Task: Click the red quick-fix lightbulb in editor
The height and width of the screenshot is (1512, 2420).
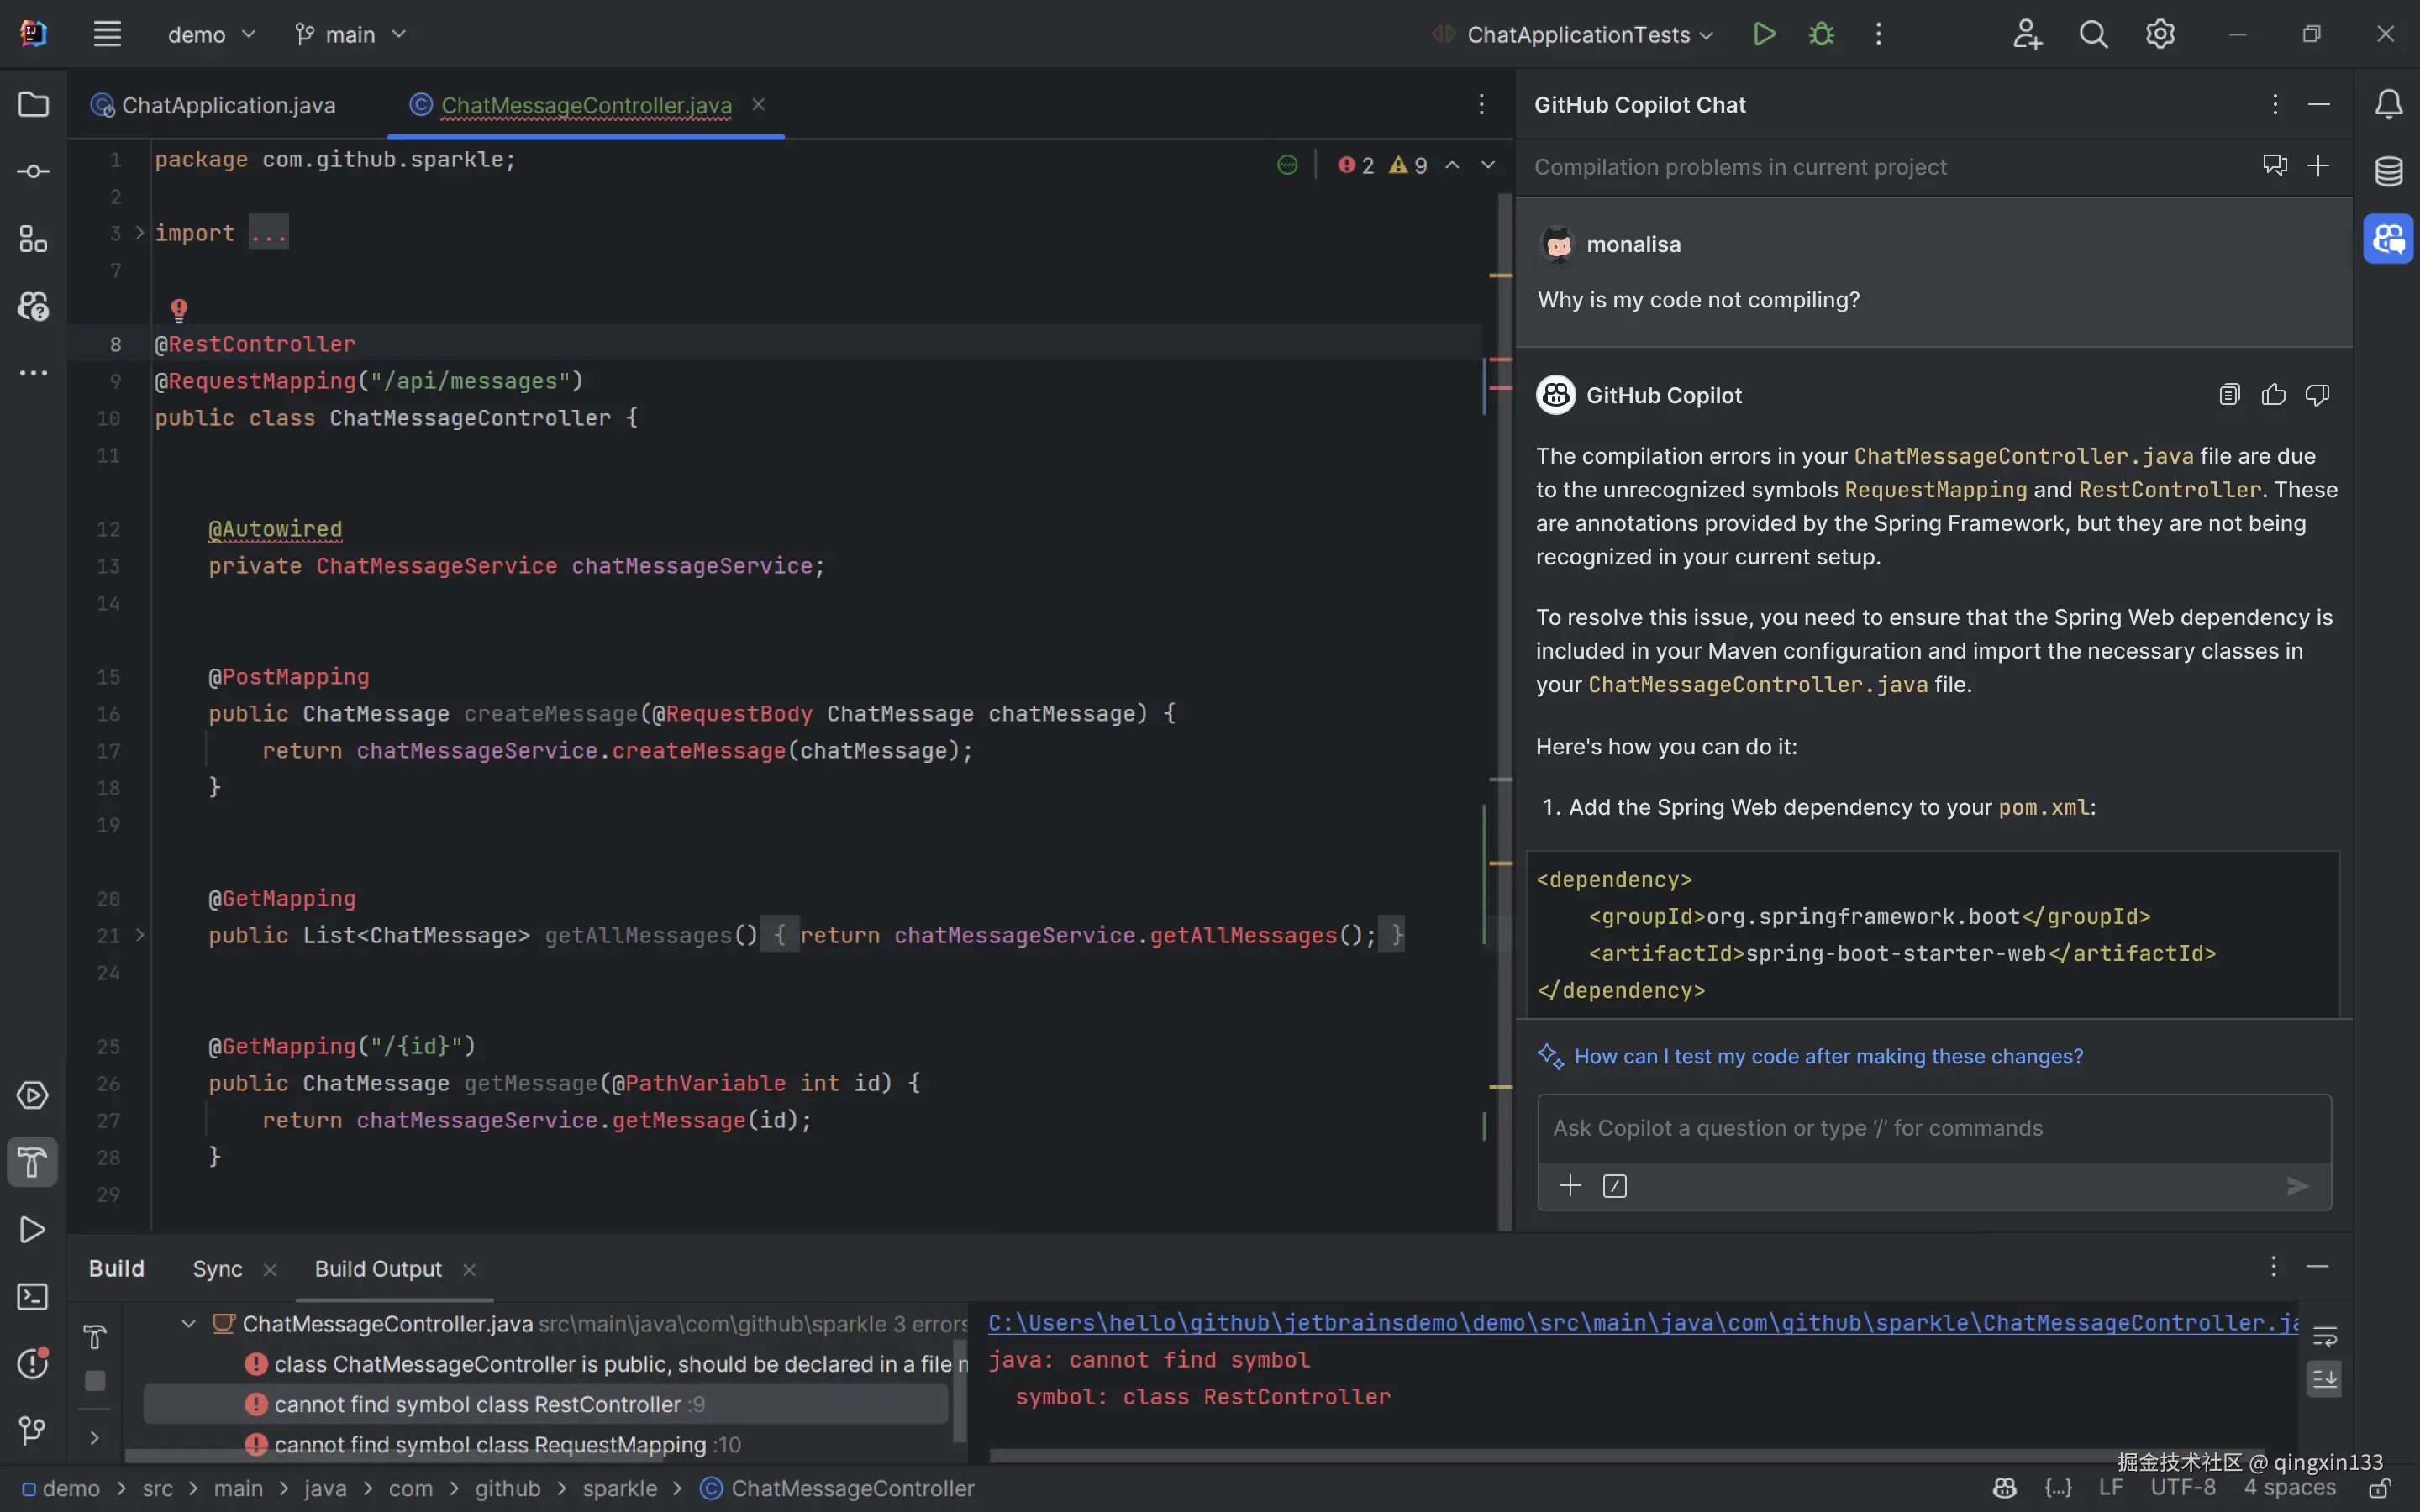Action: click(179, 309)
